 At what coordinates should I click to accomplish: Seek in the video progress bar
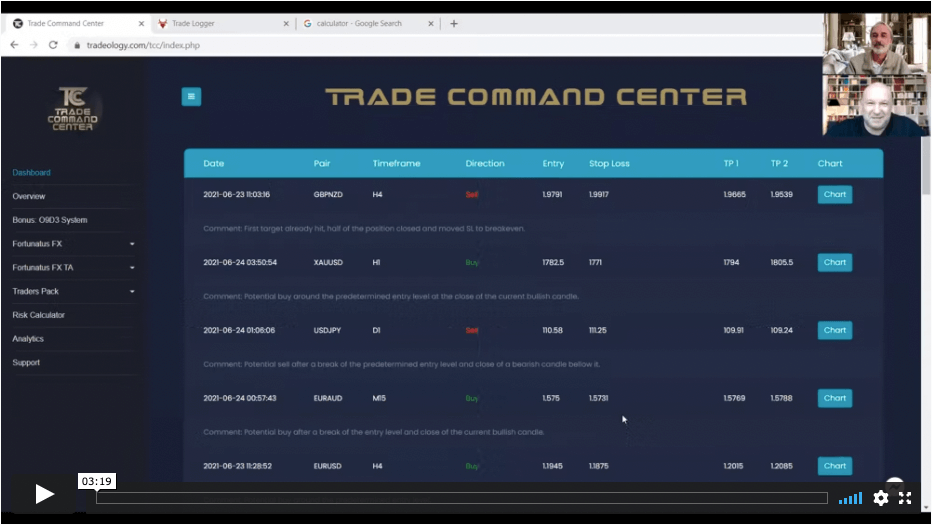click(460, 498)
